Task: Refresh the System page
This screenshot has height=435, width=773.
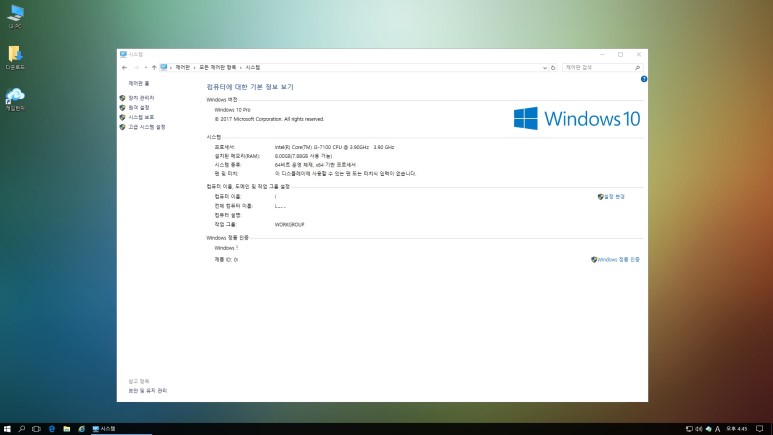Action: (x=553, y=68)
